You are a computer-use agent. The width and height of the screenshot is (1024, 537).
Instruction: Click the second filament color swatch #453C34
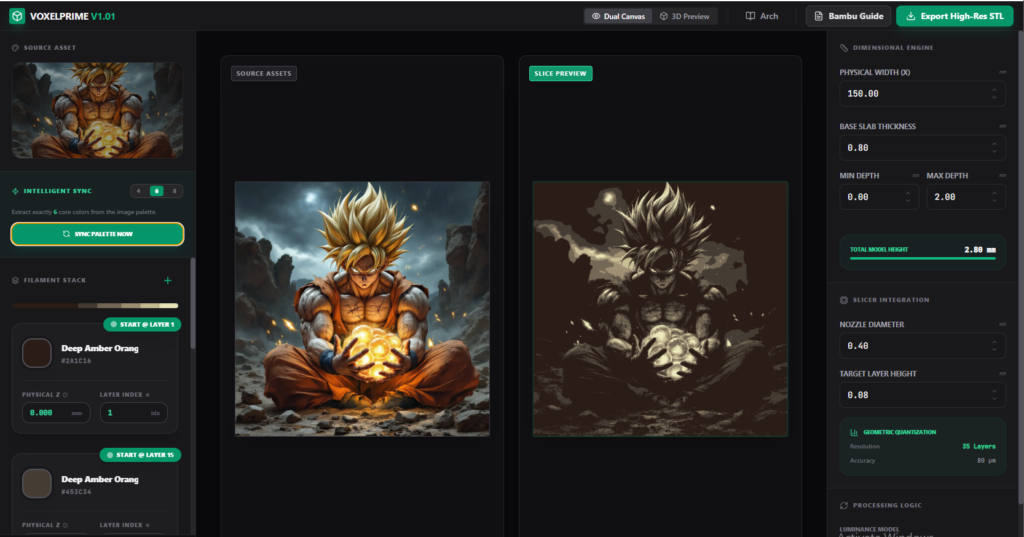click(37, 484)
